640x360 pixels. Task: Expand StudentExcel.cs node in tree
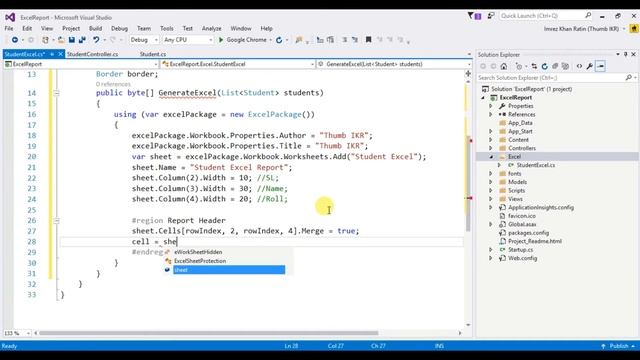tap(499, 165)
